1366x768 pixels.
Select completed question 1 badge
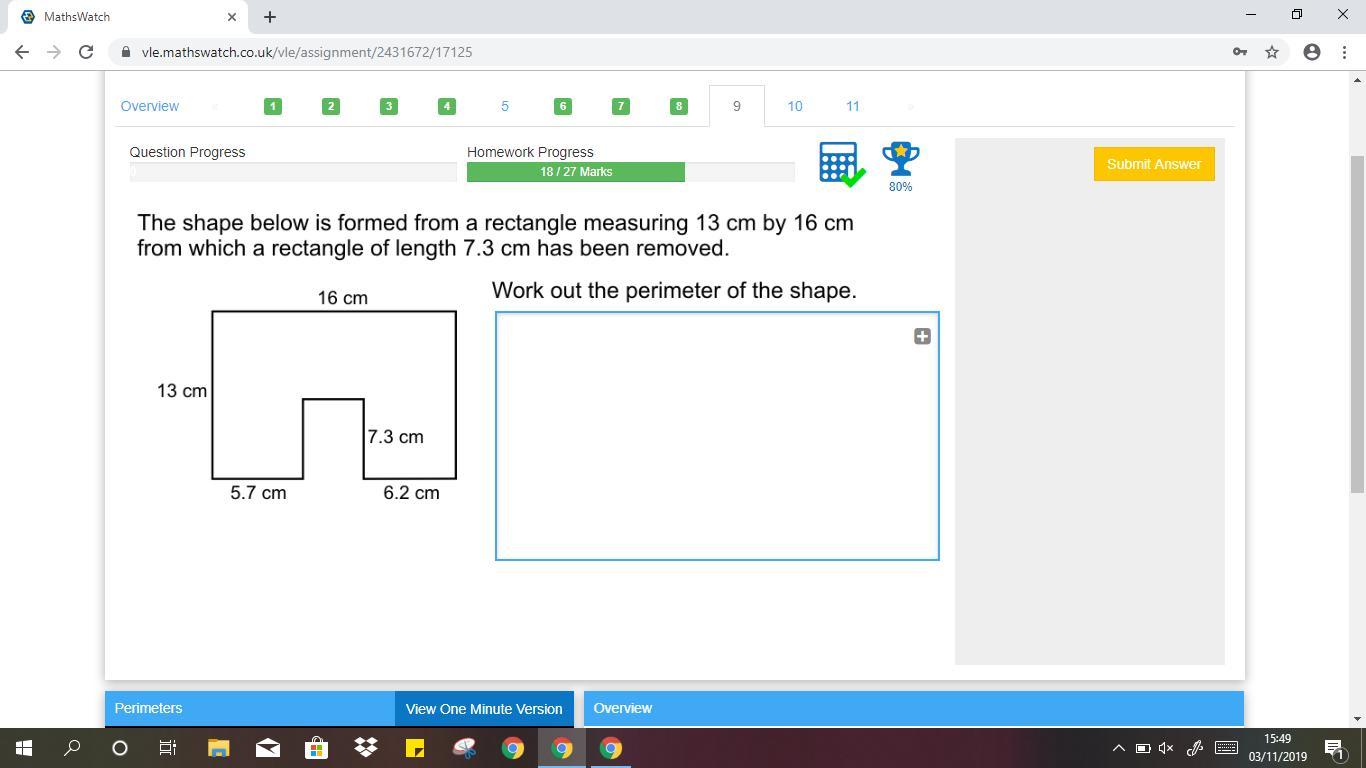point(273,106)
